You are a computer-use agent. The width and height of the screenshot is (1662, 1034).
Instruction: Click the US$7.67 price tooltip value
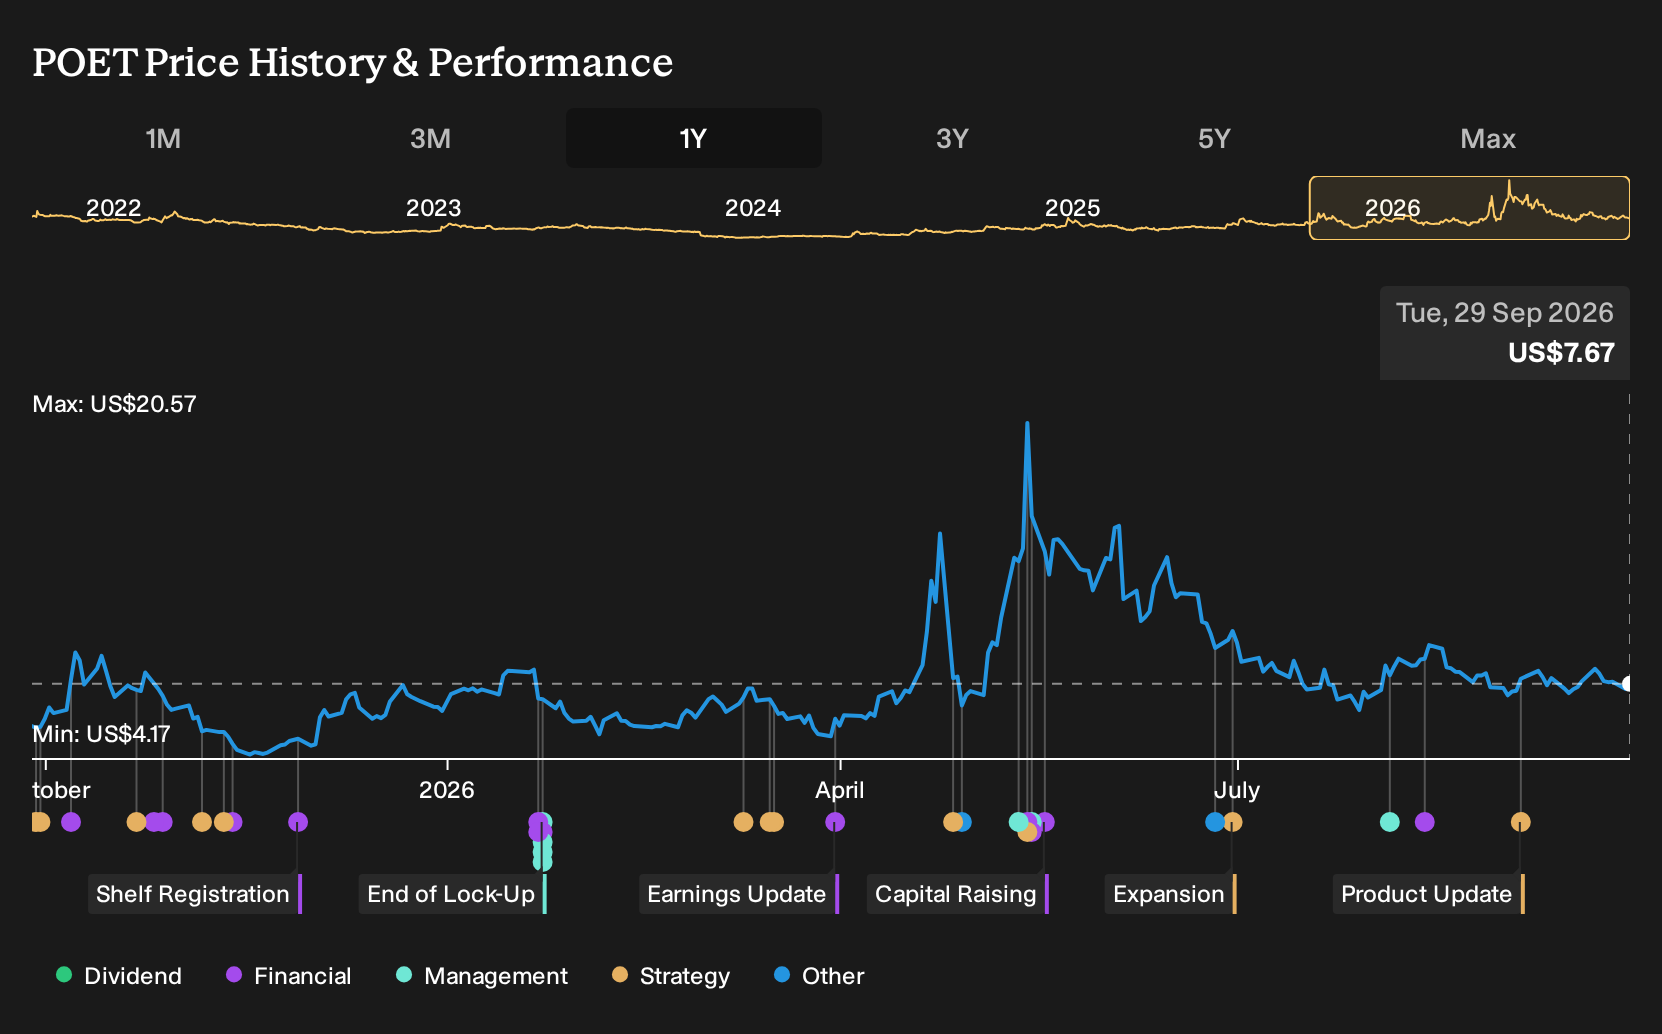(x=1561, y=353)
